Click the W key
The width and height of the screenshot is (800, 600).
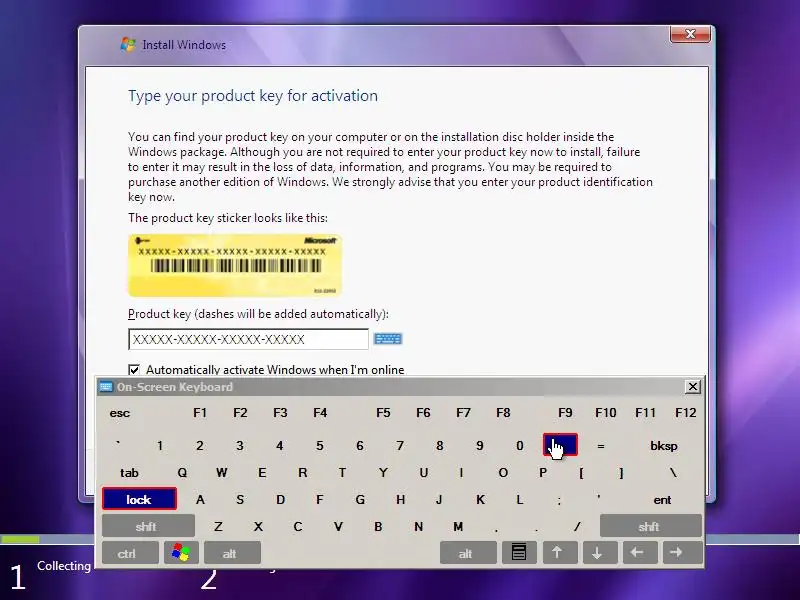pyautogui.click(x=221, y=473)
